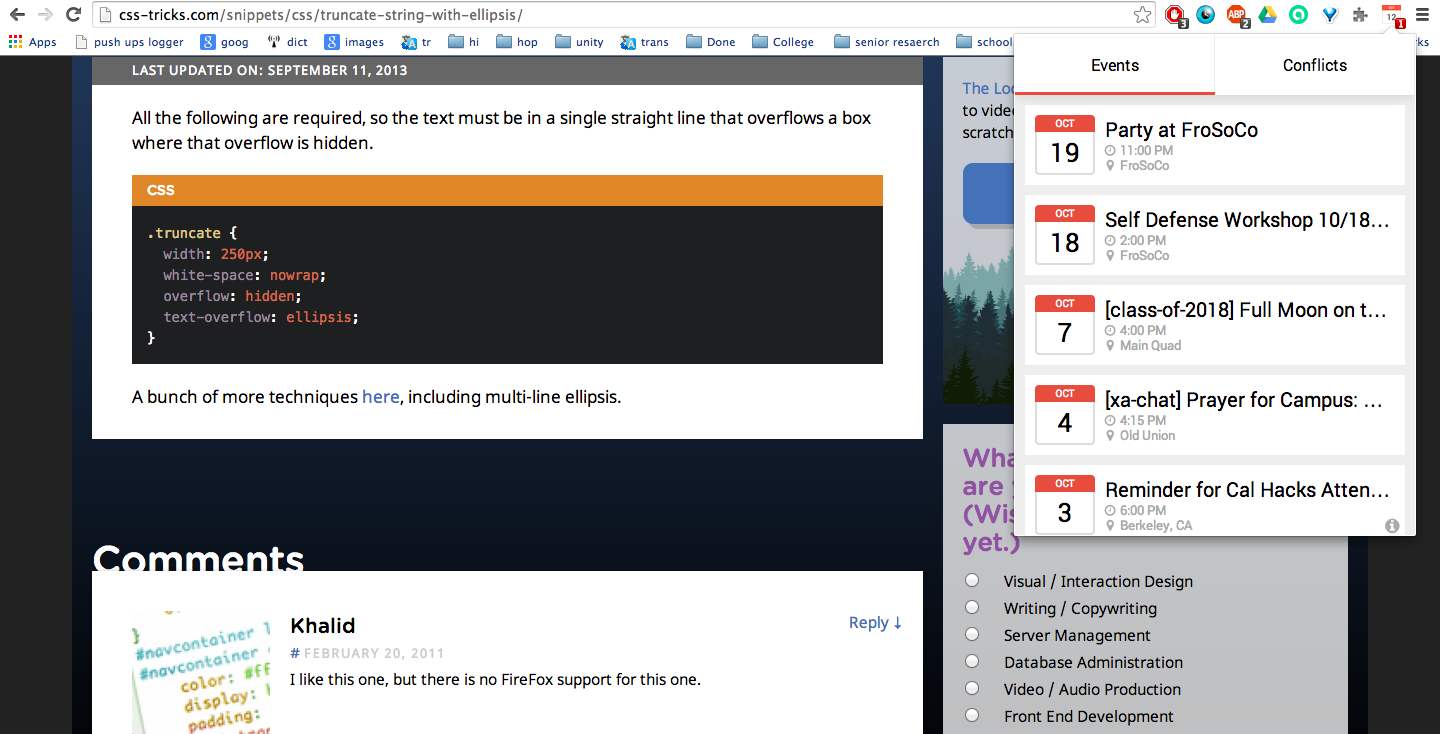Open the Chrome hamburger menu
The width and height of the screenshot is (1440, 734).
[1422, 15]
